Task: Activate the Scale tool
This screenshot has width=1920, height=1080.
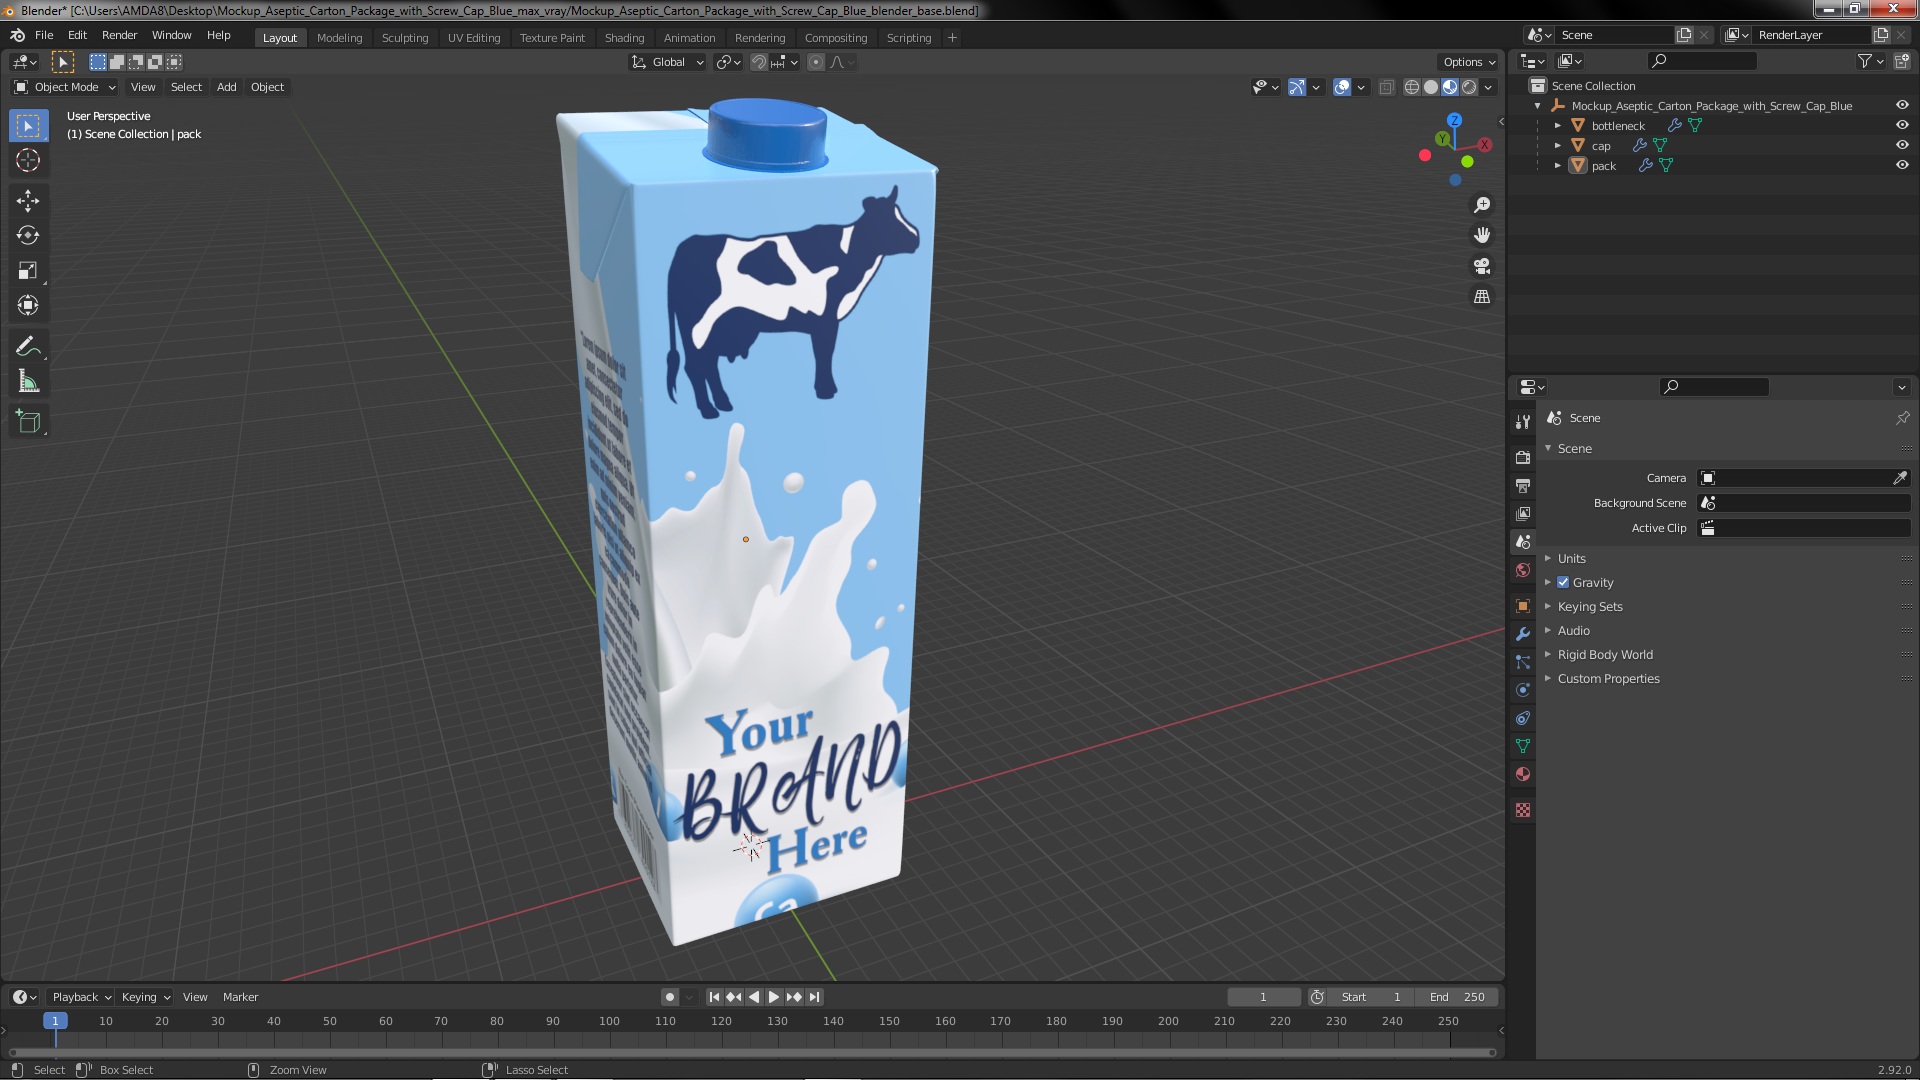Action: [x=28, y=271]
